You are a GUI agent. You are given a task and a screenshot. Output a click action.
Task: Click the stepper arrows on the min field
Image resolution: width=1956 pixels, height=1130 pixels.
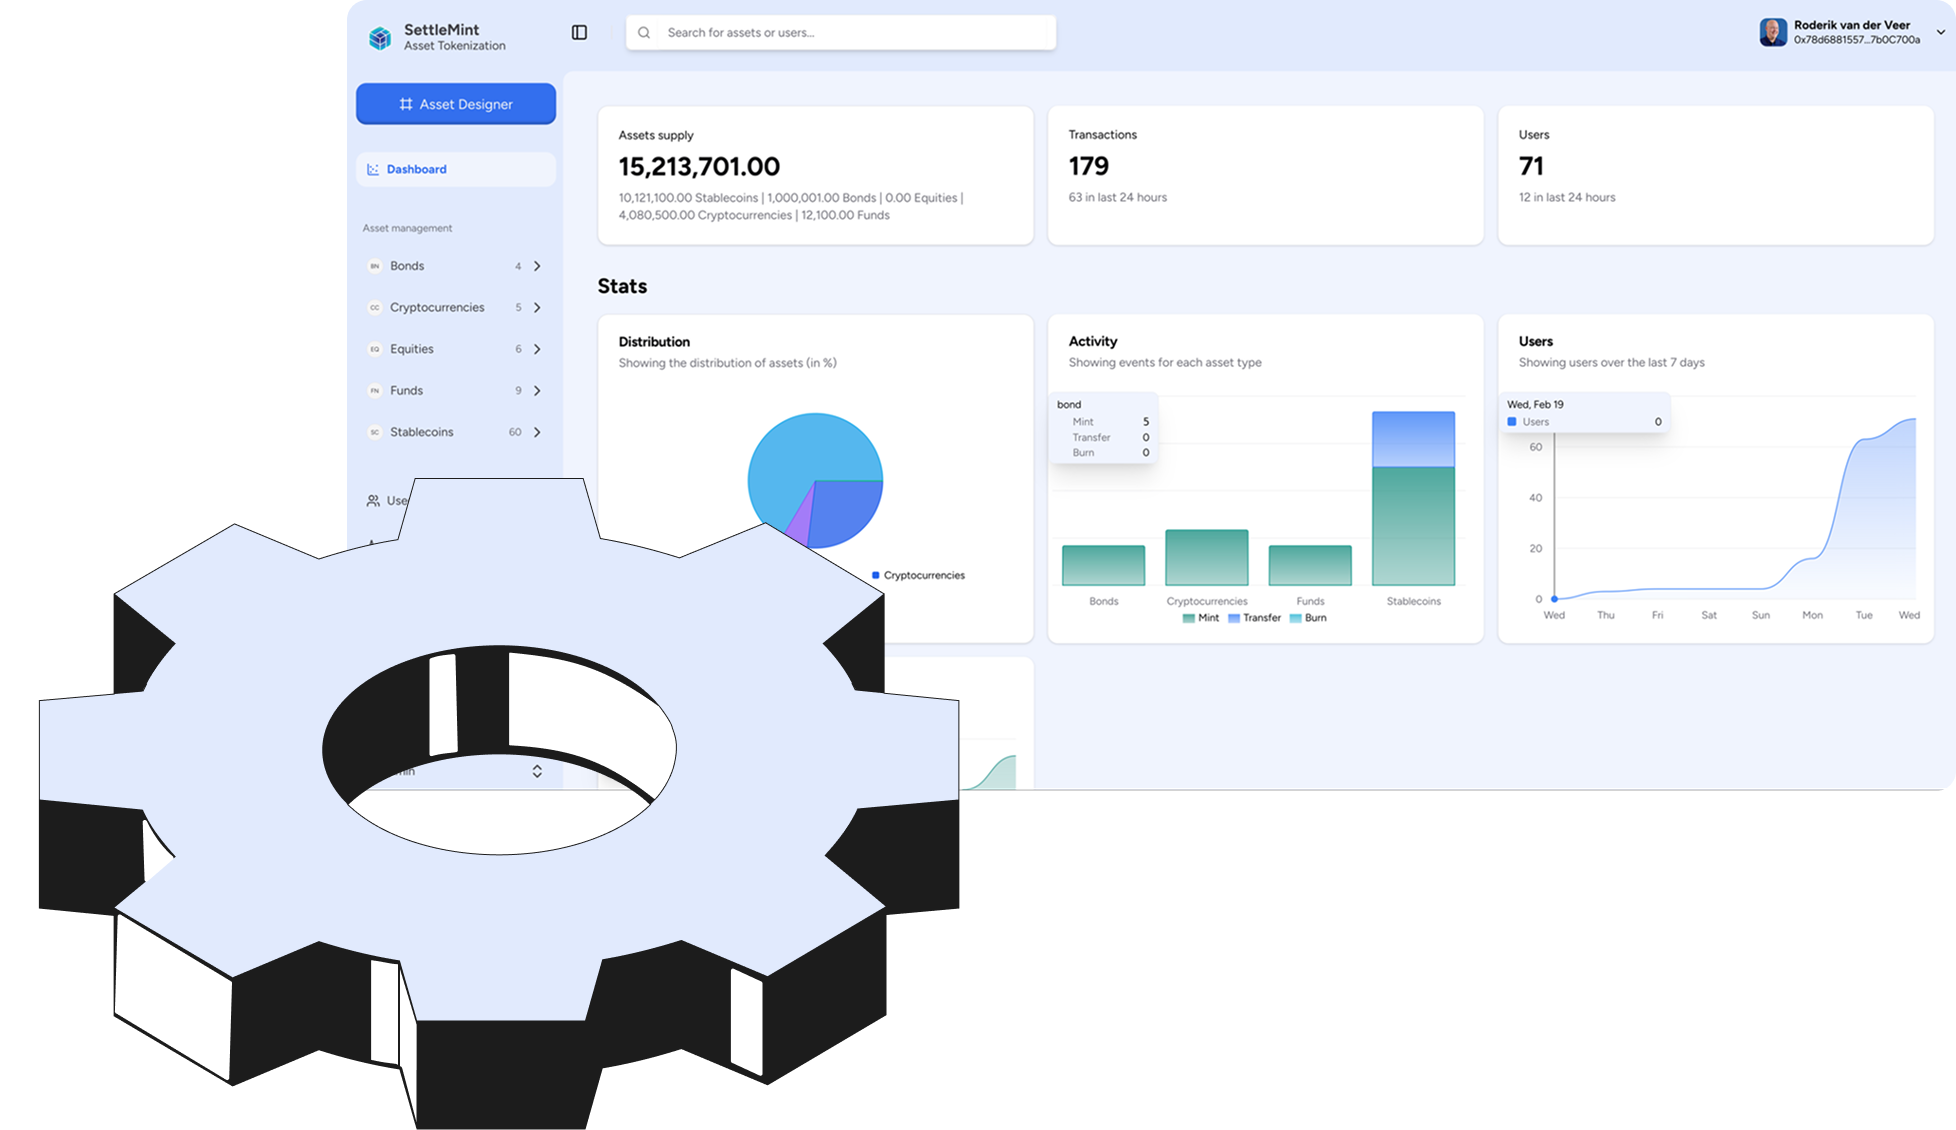[537, 770]
